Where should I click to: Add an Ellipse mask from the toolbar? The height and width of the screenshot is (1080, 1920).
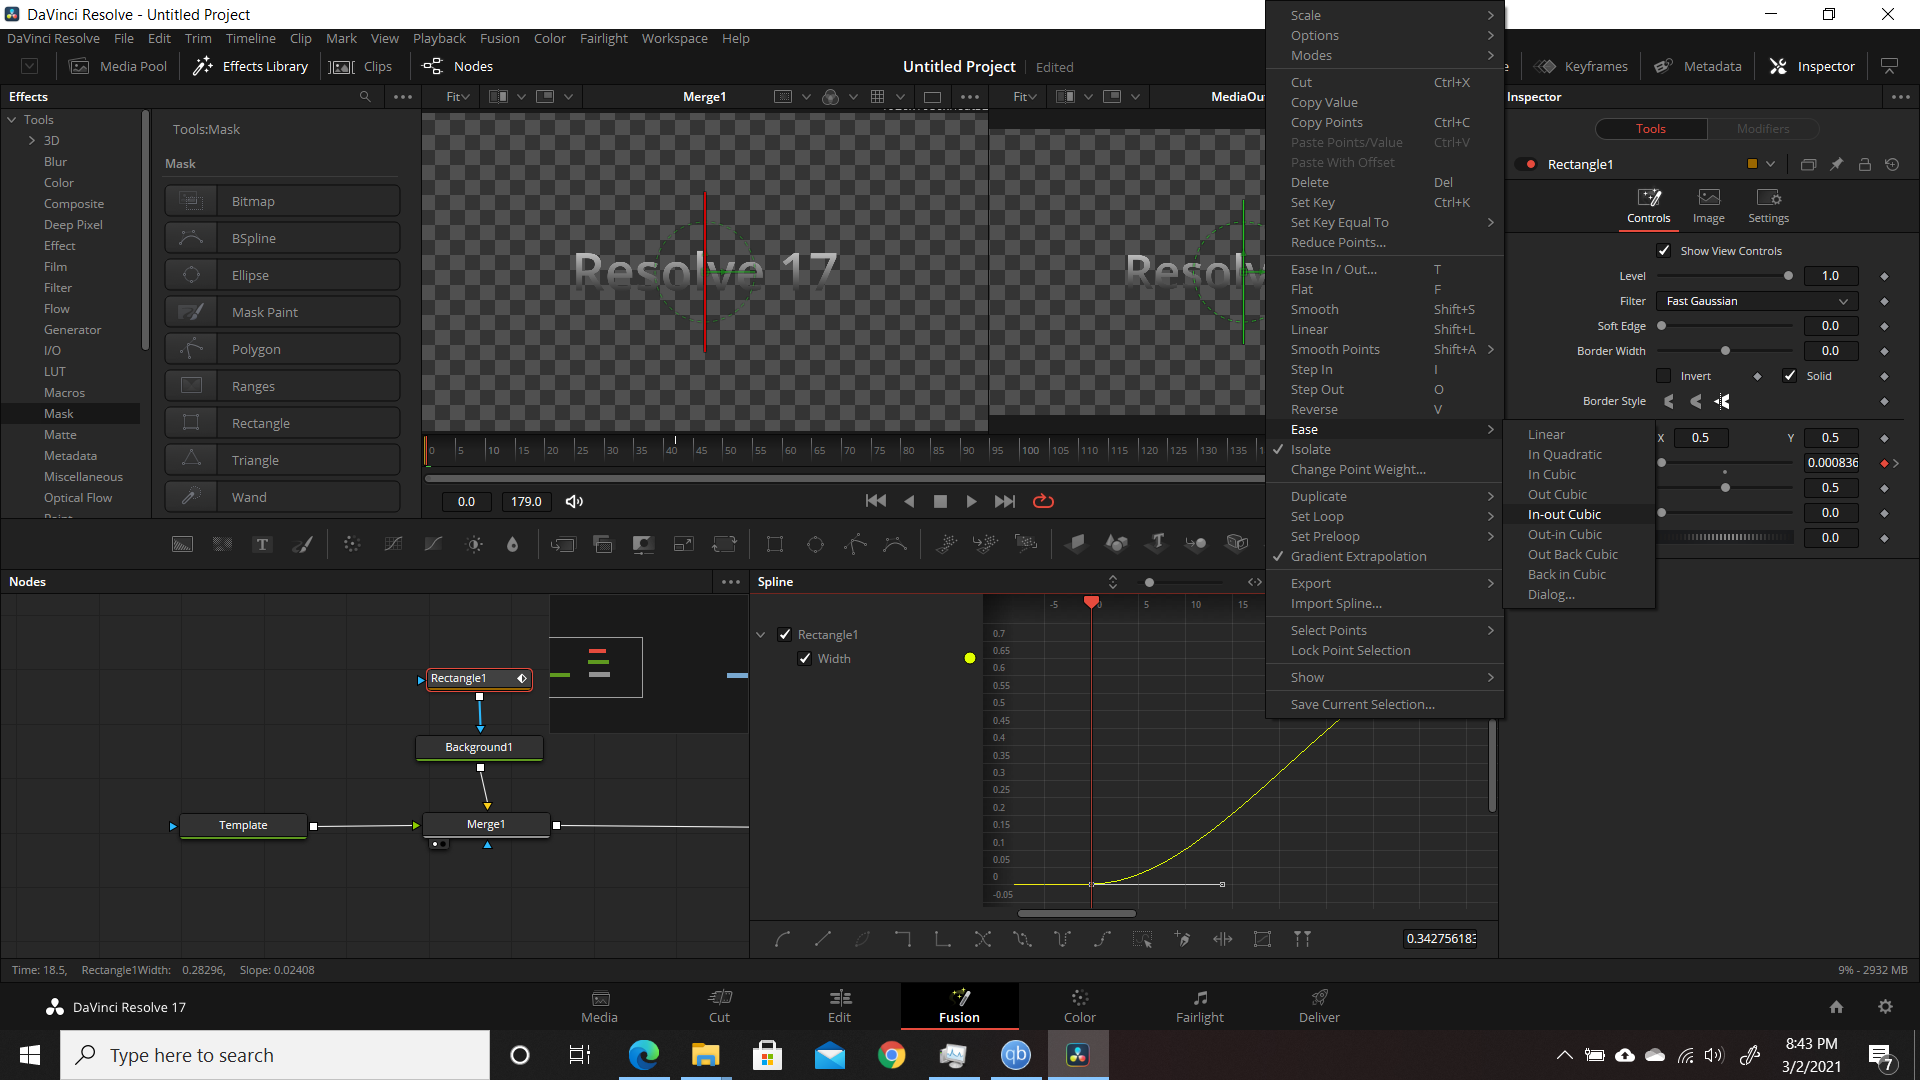coord(815,544)
